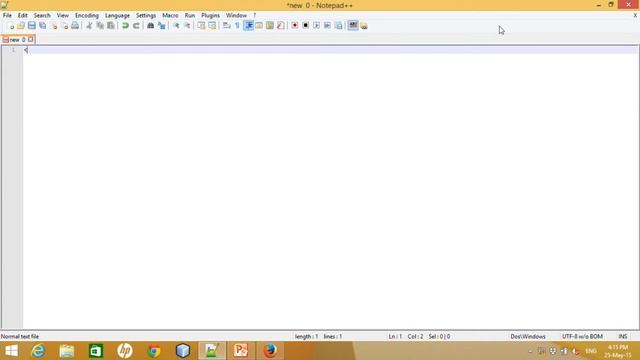Toggle Show All Characters pilcrow icon
This screenshot has width=640, height=360.
(x=237, y=26)
